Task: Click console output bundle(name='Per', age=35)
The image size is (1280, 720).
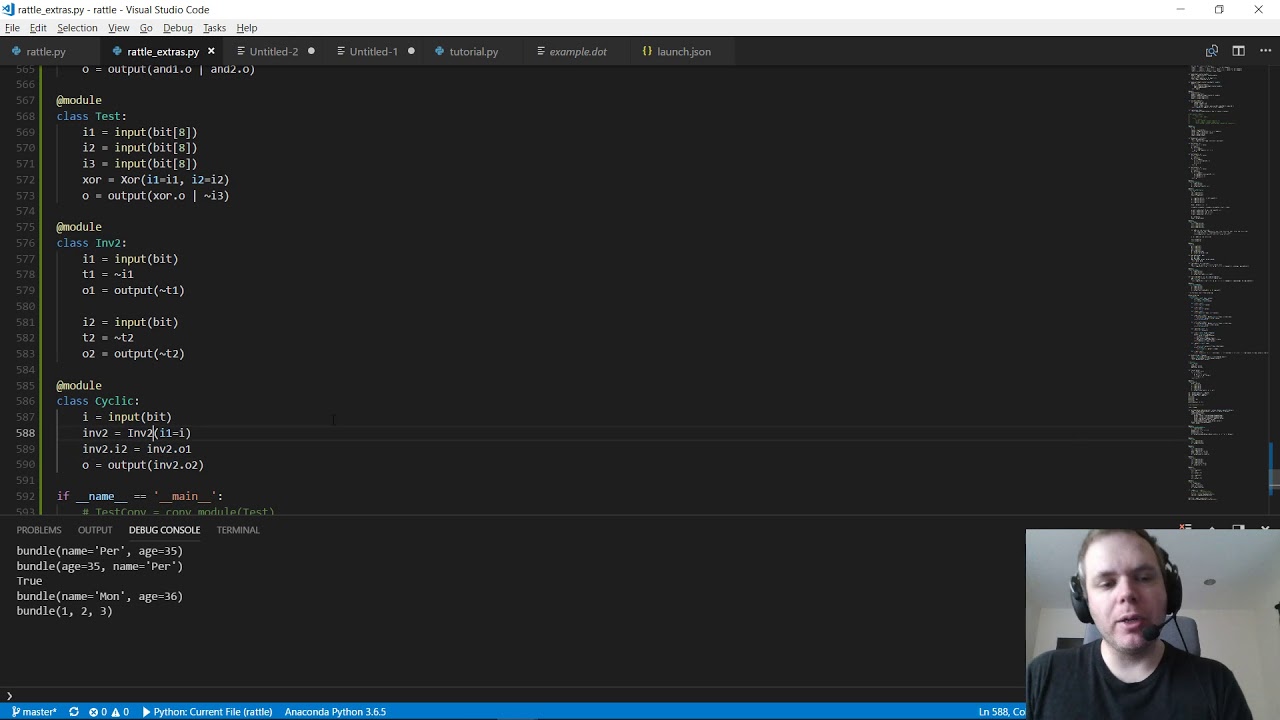Action: point(99,551)
